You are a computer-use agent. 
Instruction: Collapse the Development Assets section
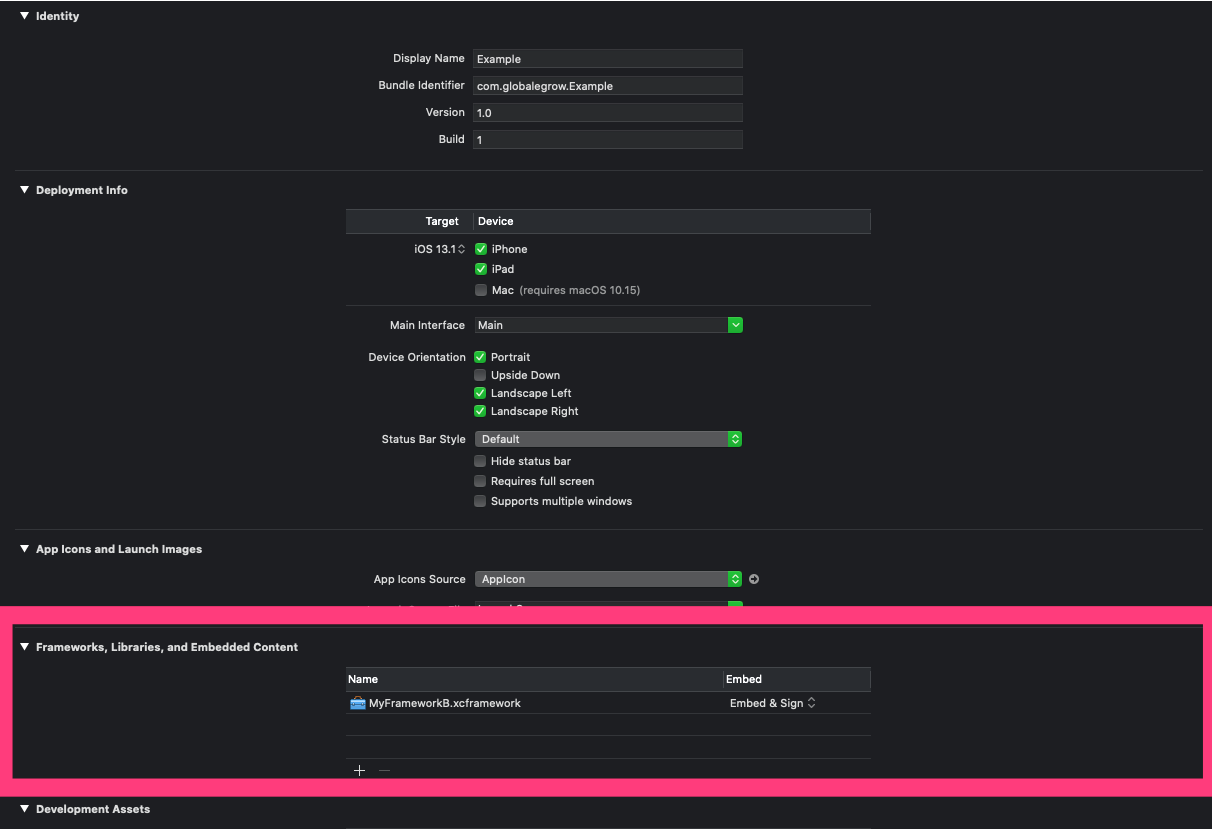[x=25, y=809]
